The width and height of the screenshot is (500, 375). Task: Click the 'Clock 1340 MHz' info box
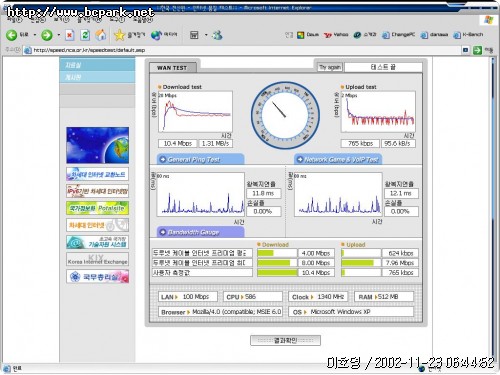[318, 297]
